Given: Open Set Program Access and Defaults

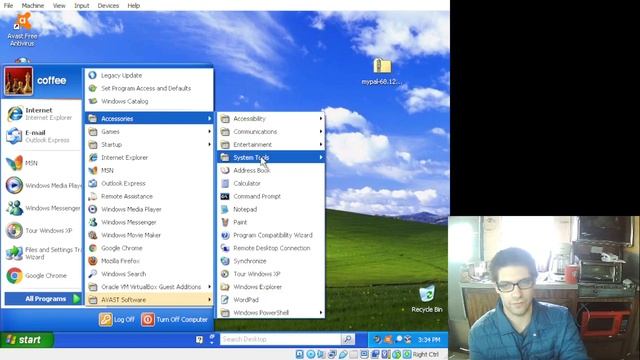Looking at the screenshot, I should pyautogui.click(x=149, y=88).
